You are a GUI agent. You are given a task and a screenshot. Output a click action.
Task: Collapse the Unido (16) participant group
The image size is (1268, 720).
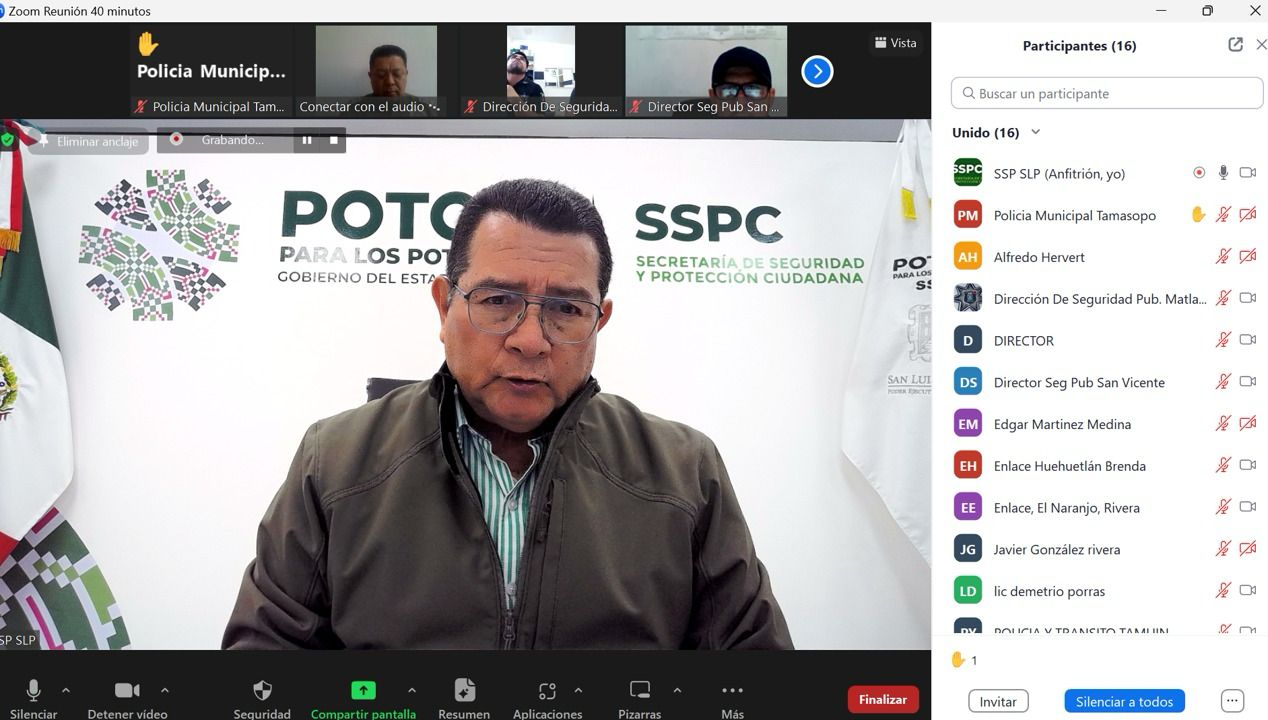(x=1035, y=132)
